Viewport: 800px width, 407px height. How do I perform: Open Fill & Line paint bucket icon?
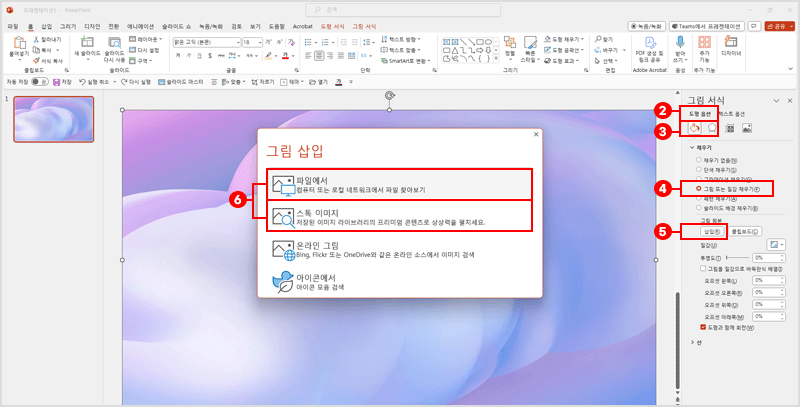[694, 128]
